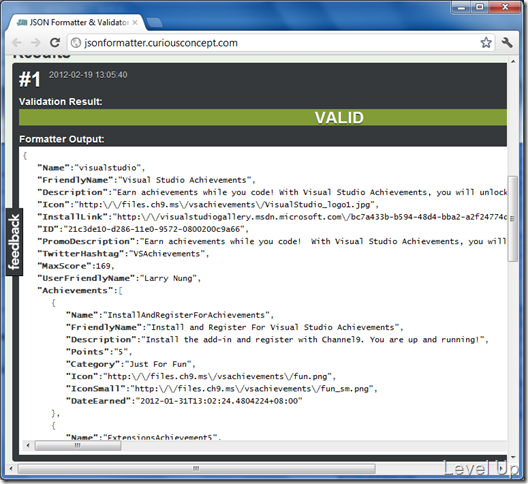Click the fun.png "Icon" line
528x484 pixels.
pos(201,377)
